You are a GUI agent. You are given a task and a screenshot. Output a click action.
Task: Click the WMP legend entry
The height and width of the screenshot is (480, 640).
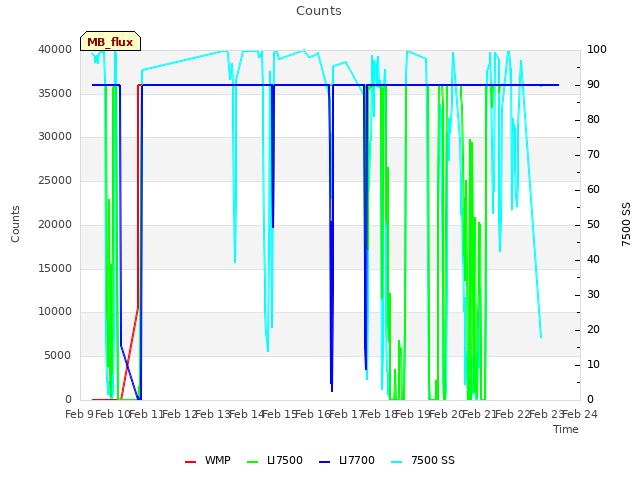[x=208, y=460]
